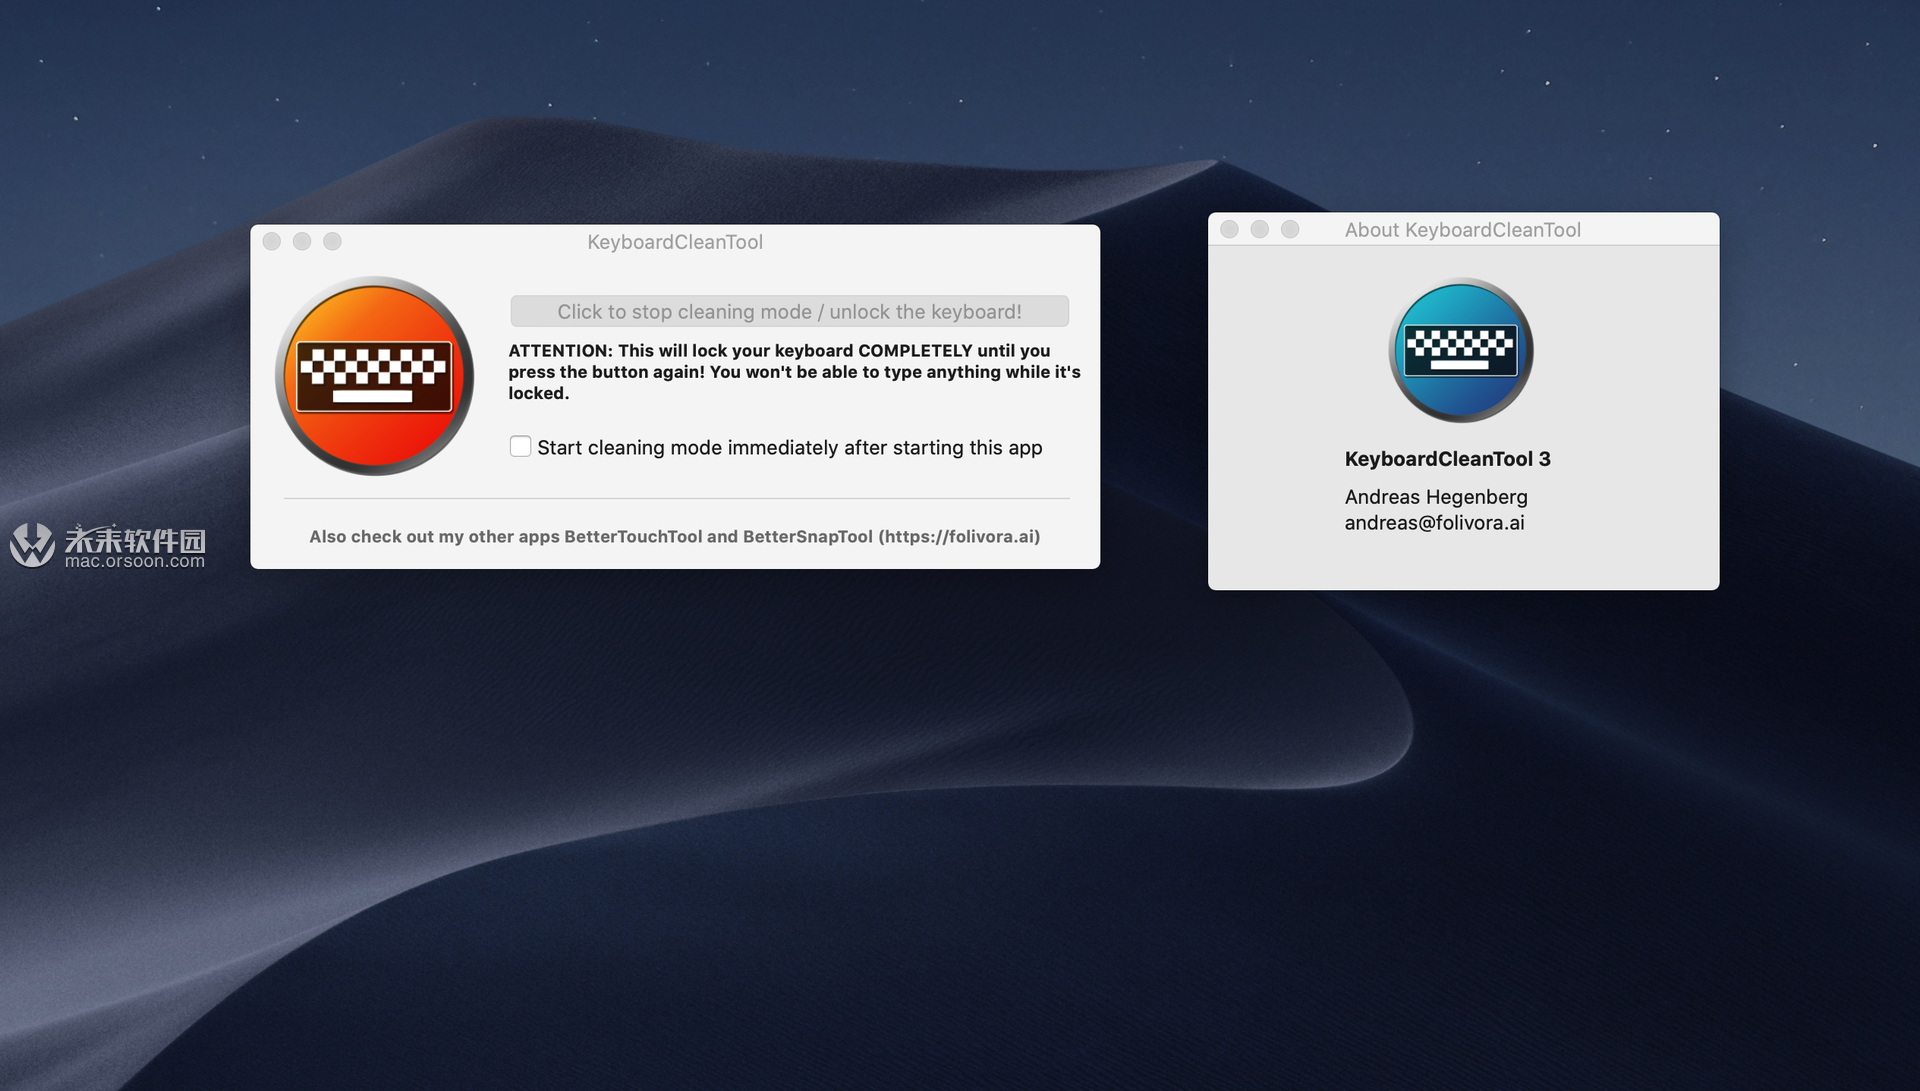1920x1091 pixels.
Task: Click the Andreas Hegenberg author name
Action: 1436,497
